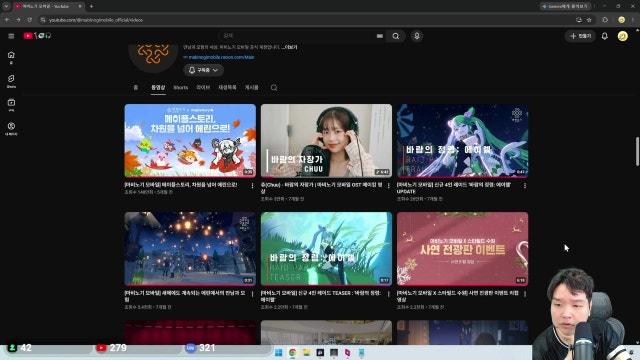Switch to the Playlists channel tab

click(227, 87)
